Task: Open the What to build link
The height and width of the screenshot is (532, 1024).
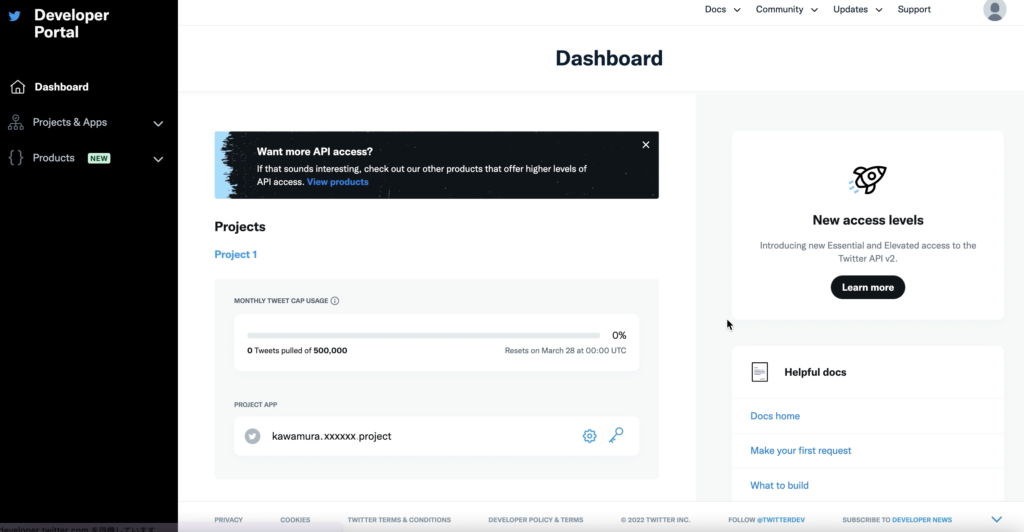Action: click(x=779, y=485)
